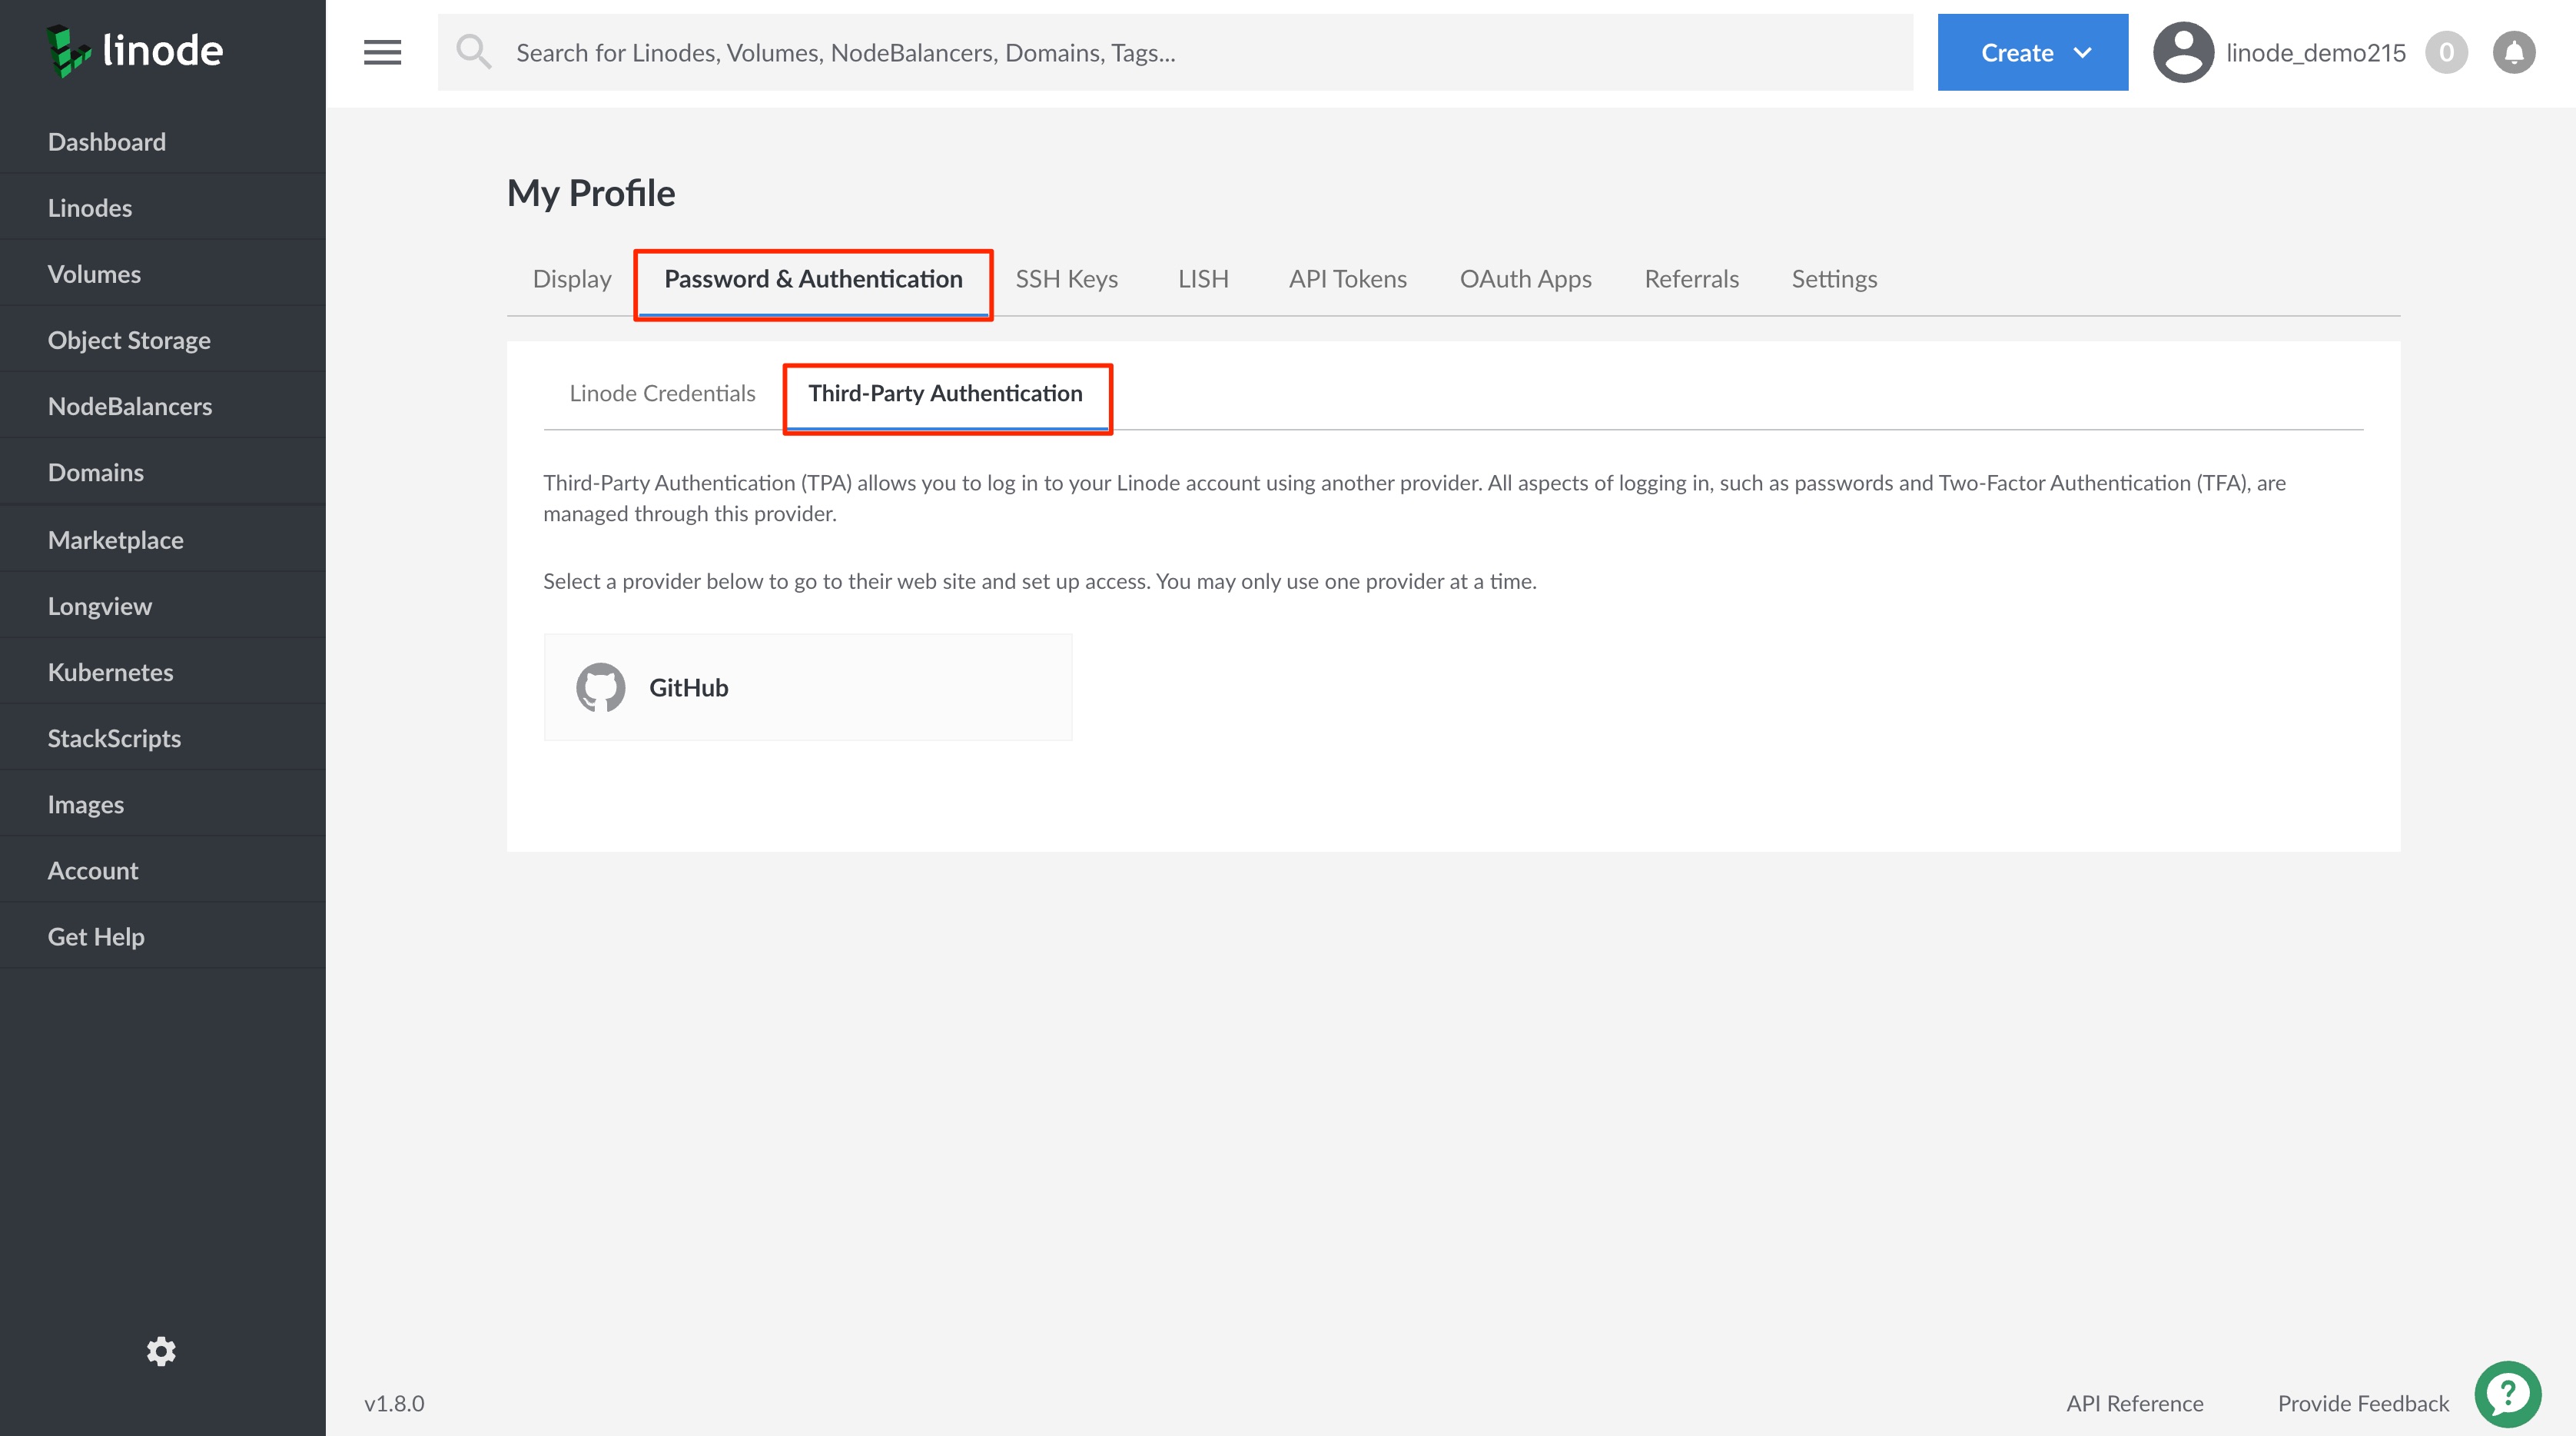Image resolution: width=2576 pixels, height=1436 pixels.
Task: Open the linode_demo215 user menu
Action: [2315, 52]
